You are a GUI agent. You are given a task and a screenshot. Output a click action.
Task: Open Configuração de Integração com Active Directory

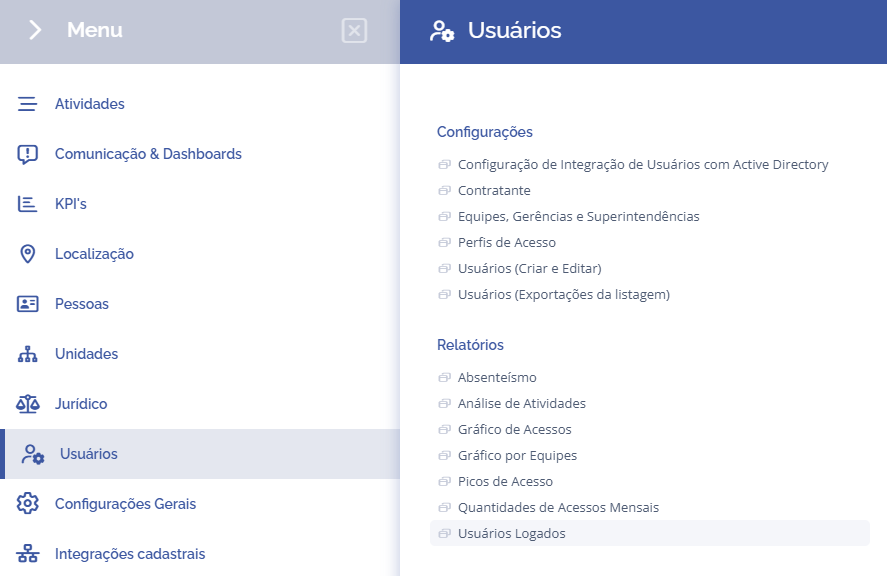click(x=643, y=164)
